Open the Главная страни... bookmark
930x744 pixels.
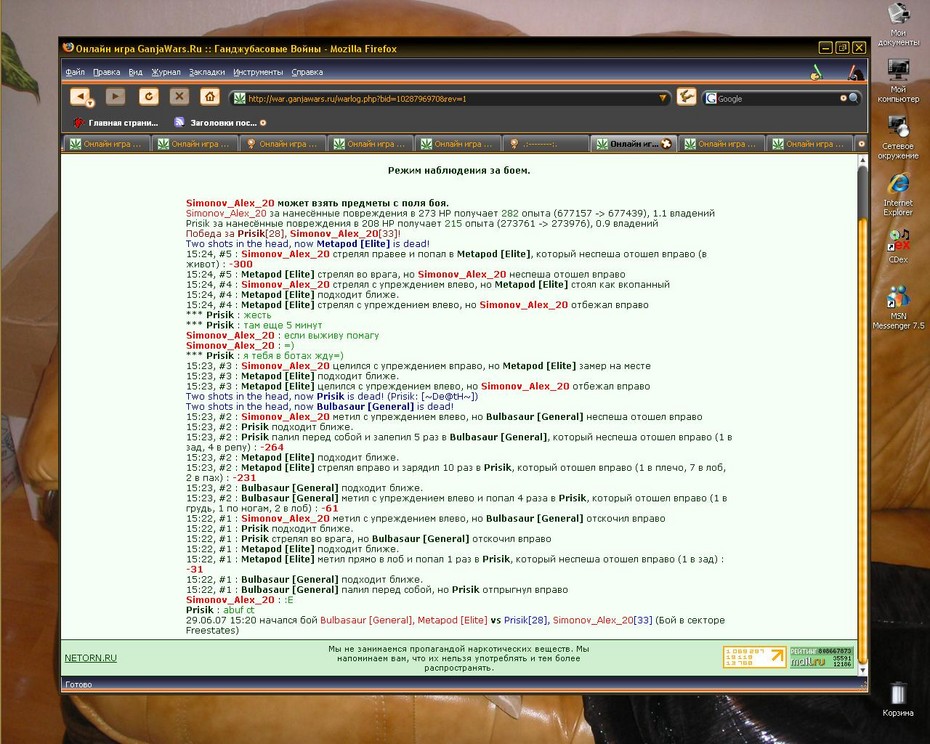(x=116, y=123)
